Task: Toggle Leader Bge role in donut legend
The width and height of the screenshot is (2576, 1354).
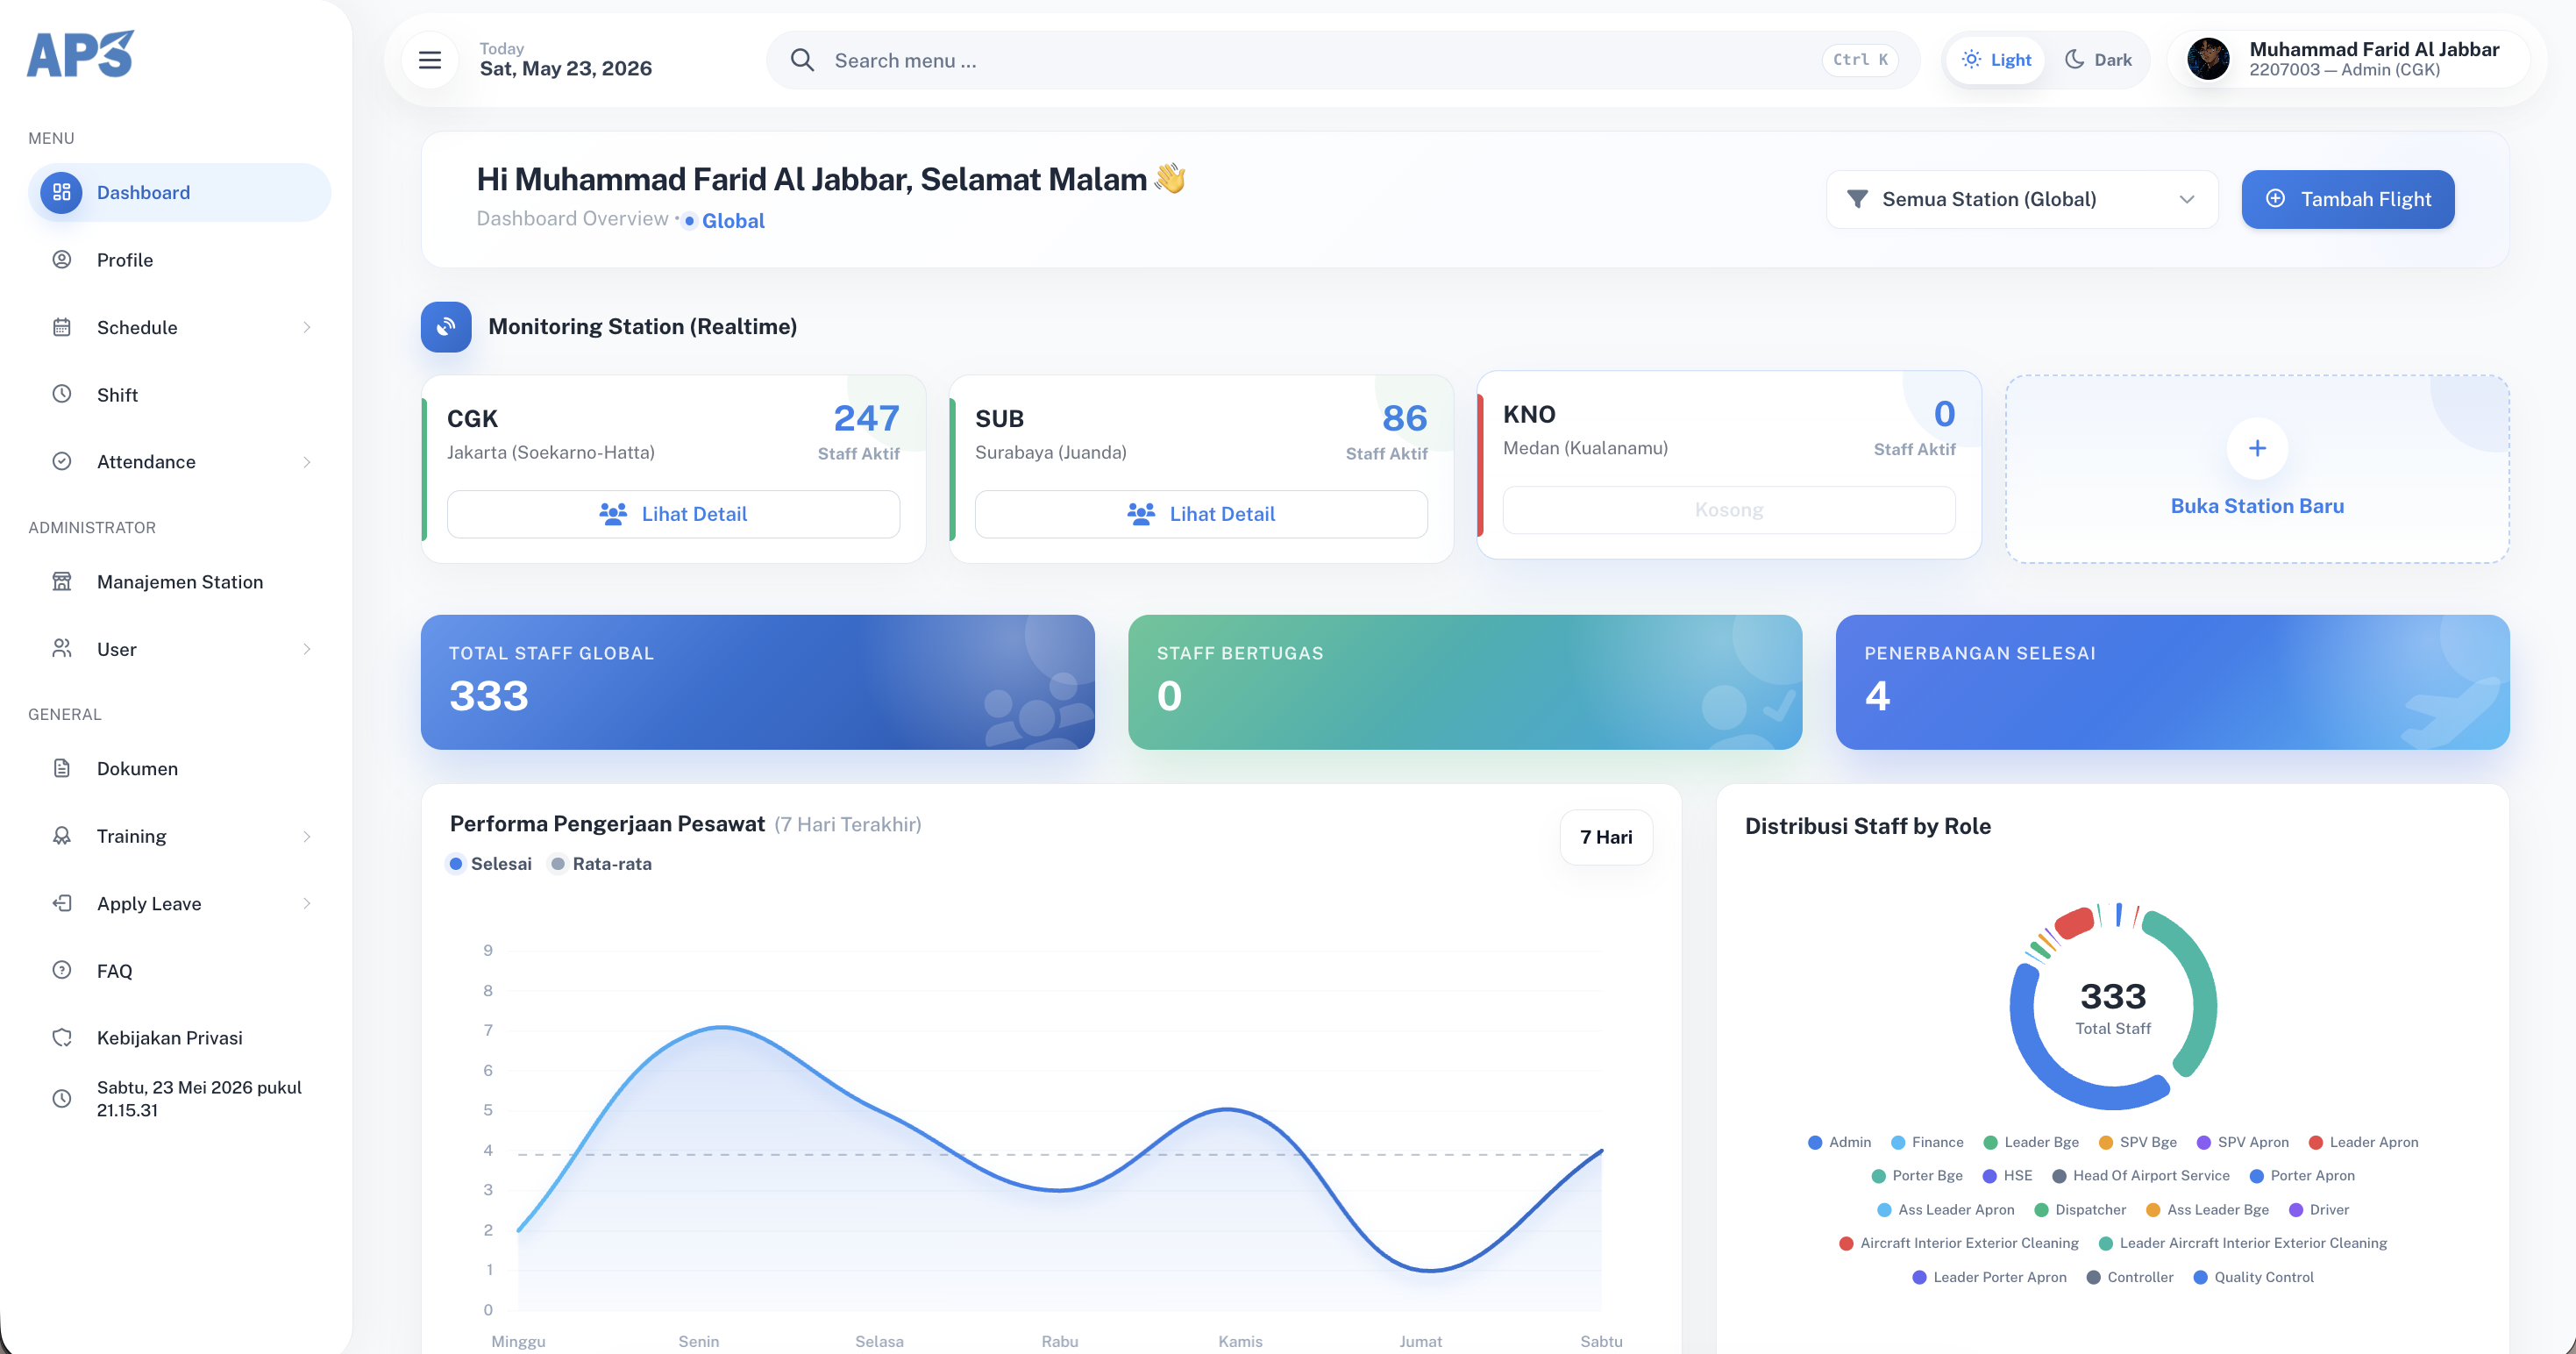Action: pyautogui.click(x=2031, y=1142)
